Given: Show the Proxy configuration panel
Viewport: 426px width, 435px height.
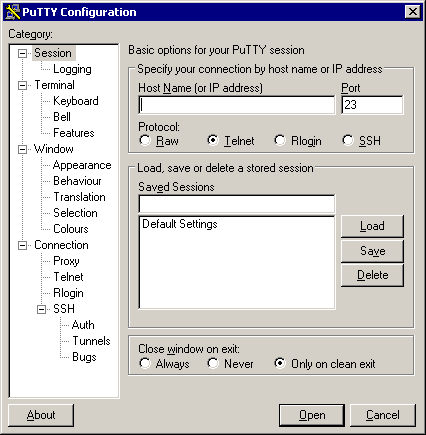Looking at the screenshot, I should coord(66,261).
